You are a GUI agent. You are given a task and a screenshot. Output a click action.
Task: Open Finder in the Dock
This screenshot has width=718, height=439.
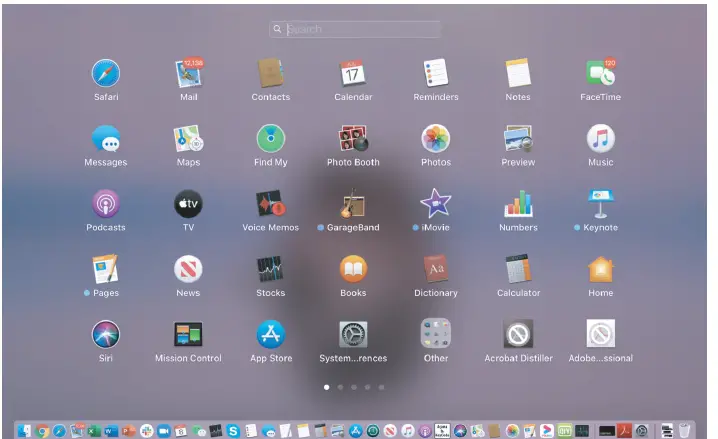tap(24, 431)
